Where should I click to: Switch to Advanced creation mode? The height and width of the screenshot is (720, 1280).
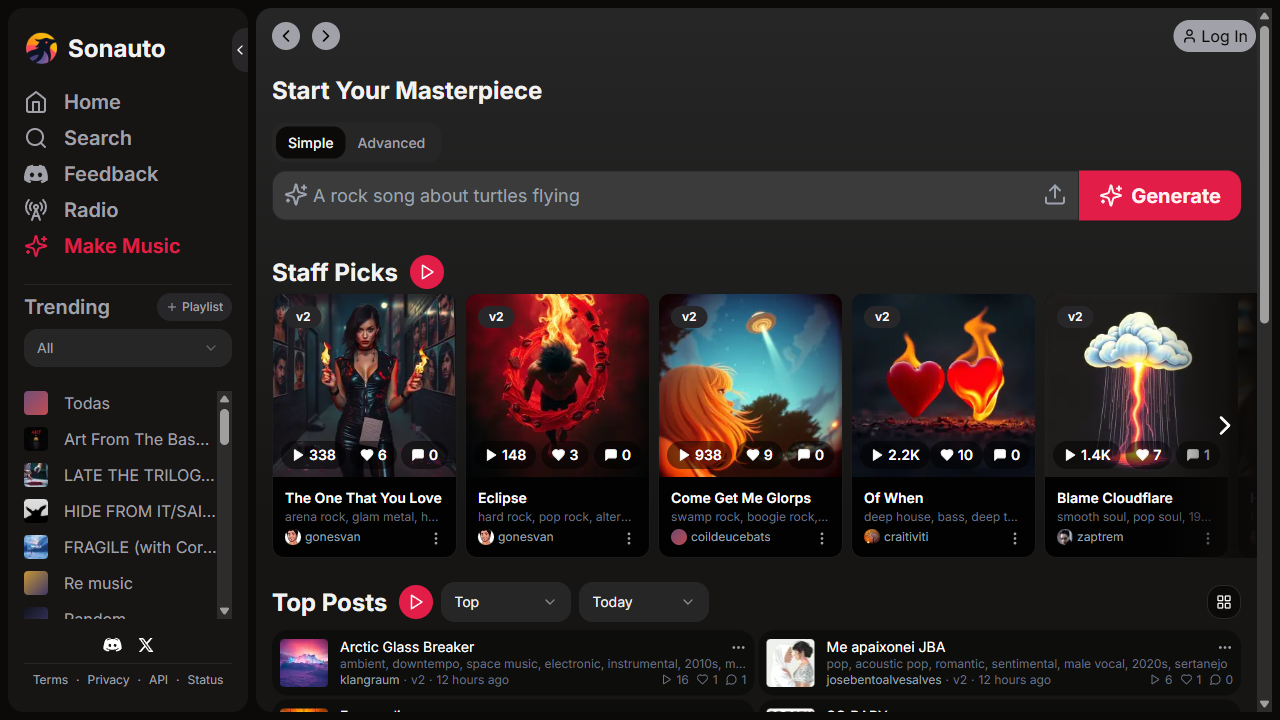tap(391, 143)
